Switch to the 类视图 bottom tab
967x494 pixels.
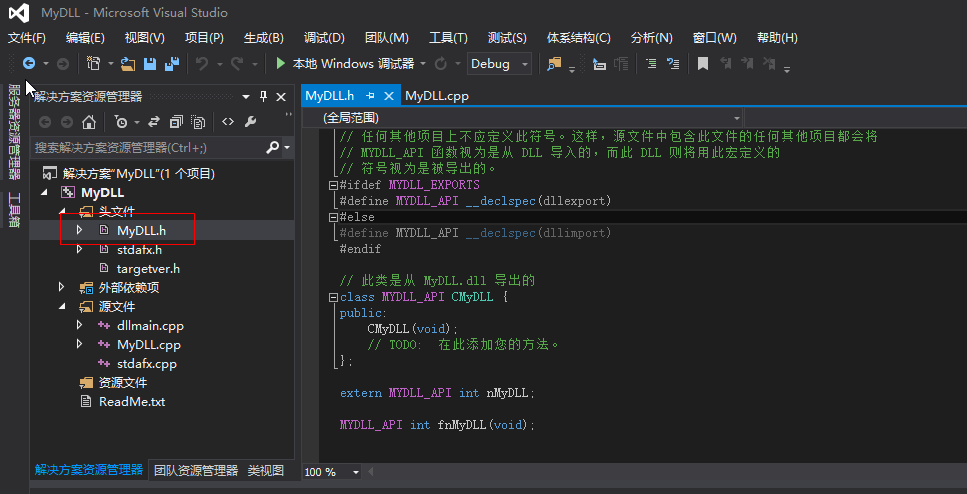pyautogui.click(x=266, y=470)
